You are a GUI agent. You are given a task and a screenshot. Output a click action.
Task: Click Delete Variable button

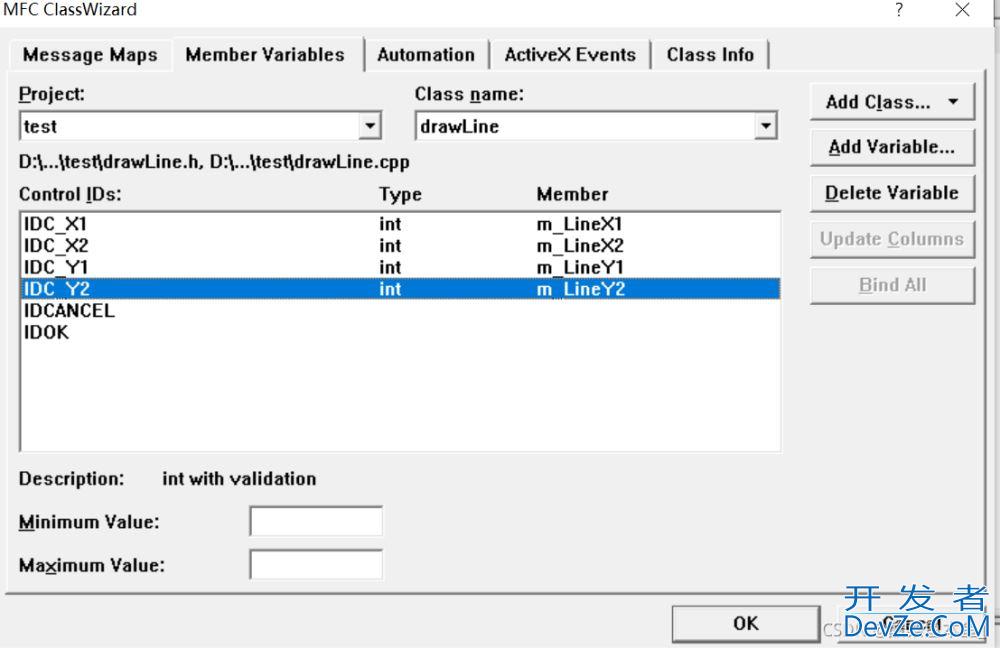(892, 193)
